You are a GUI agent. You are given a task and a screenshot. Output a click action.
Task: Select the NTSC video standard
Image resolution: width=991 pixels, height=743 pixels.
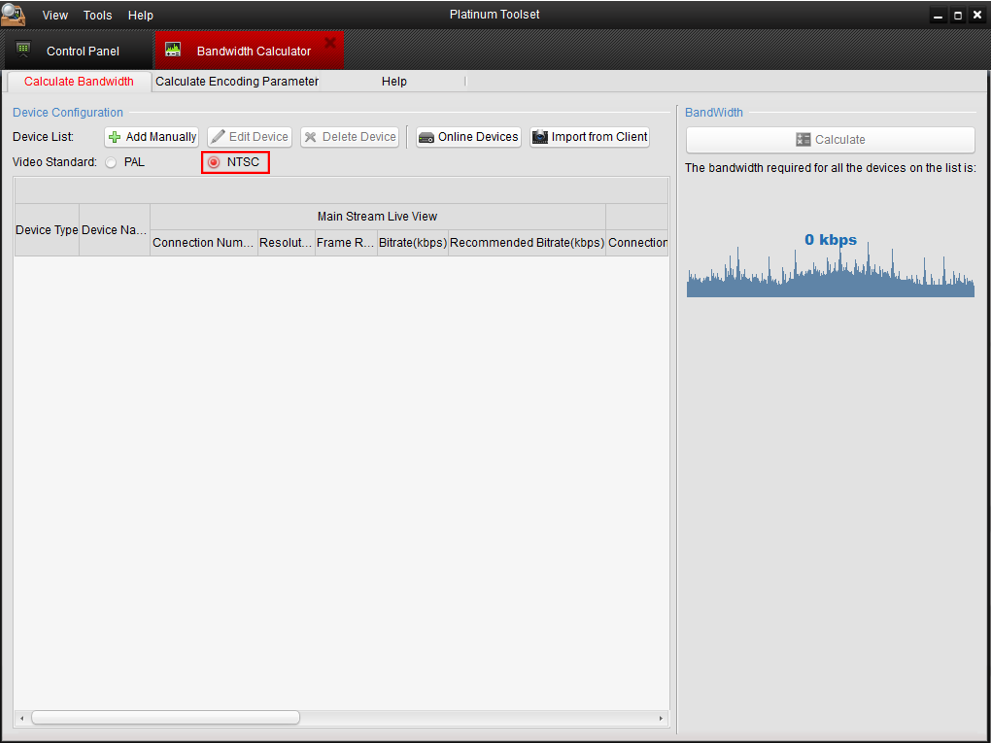coord(213,162)
